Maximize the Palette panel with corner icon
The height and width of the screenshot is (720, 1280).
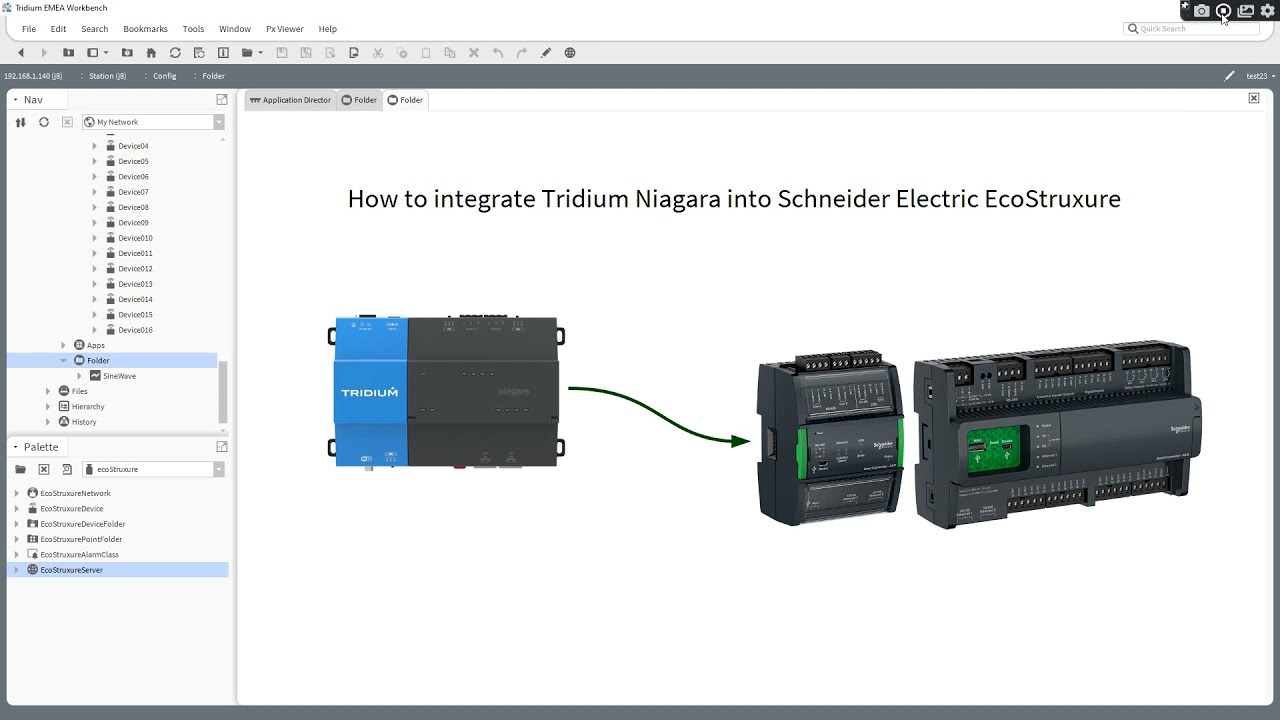222,447
